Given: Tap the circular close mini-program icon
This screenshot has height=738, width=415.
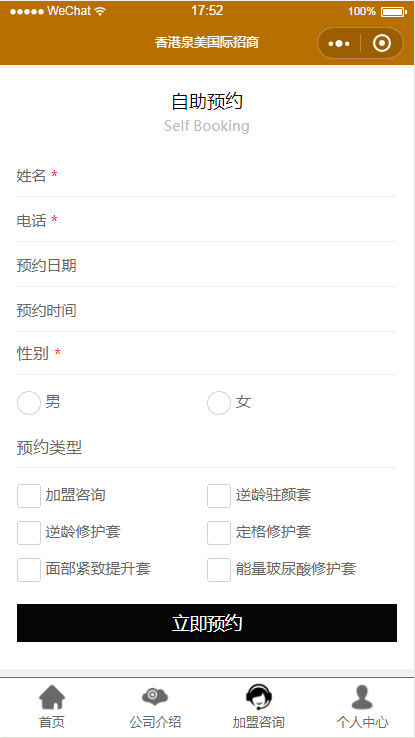Looking at the screenshot, I should pyautogui.click(x=382, y=43).
